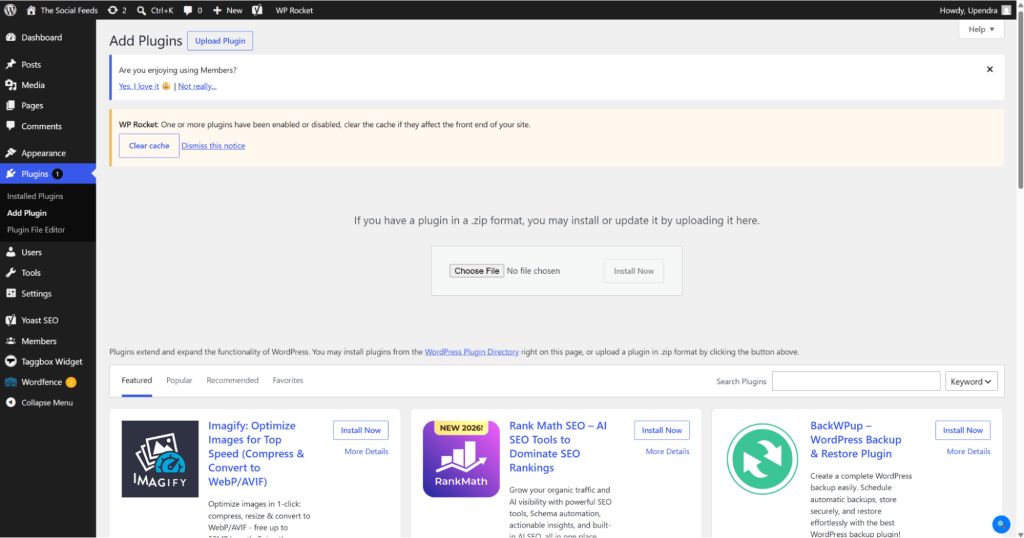This screenshot has width=1024, height=538.
Task: Open the WordPress Plugin Directory link
Action: tap(472, 352)
